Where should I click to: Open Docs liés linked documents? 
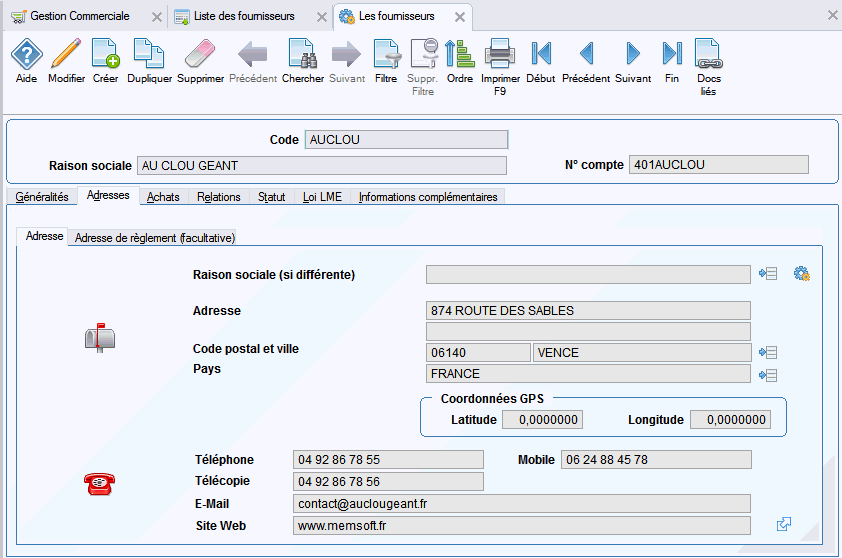click(x=708, y=55)
